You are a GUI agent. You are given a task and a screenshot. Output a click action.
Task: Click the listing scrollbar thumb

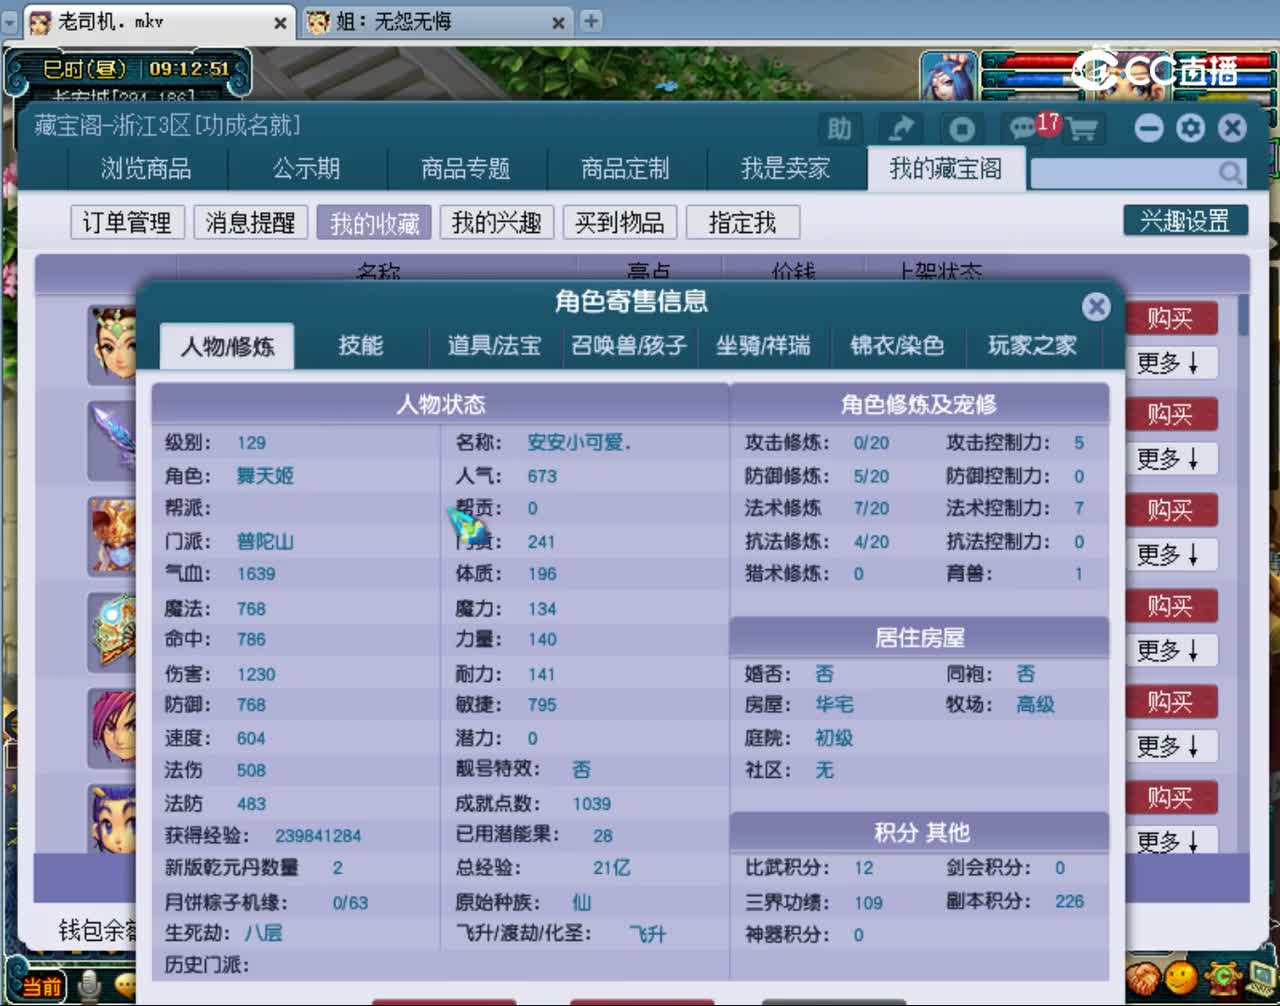[x=1243, y=314]
